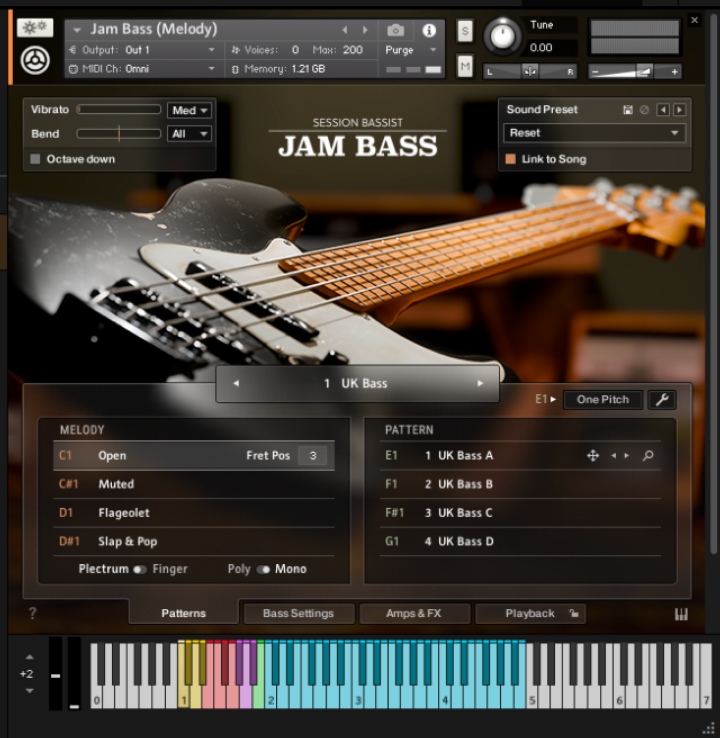This screenshot has height=738, width=720.
Task: Switch to the Playback tab
Action: (x=530, y=613)
